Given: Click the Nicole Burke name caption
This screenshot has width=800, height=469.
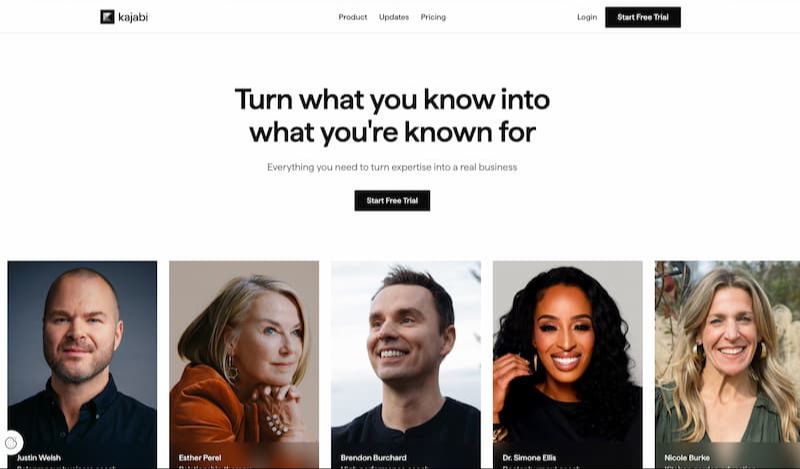Looking at the screenshot, I should (x=687, y=458).
